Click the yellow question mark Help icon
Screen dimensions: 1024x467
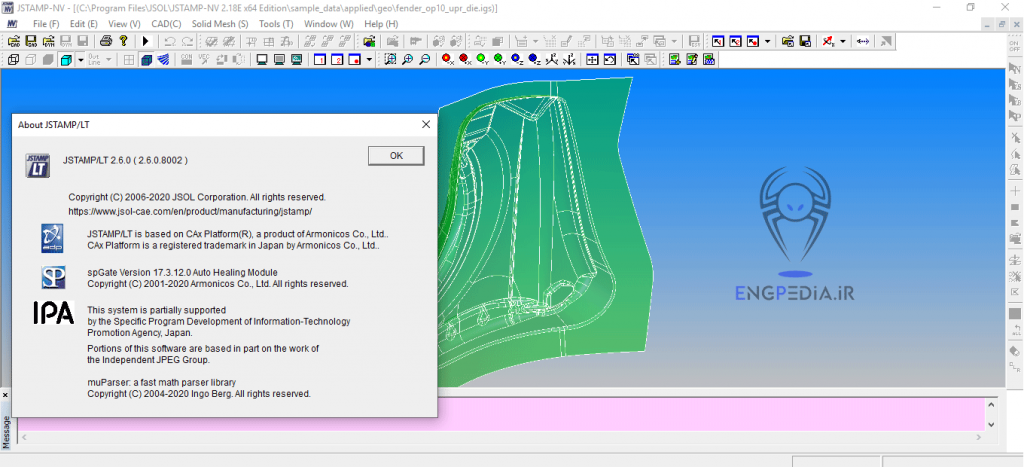(122, 41)
